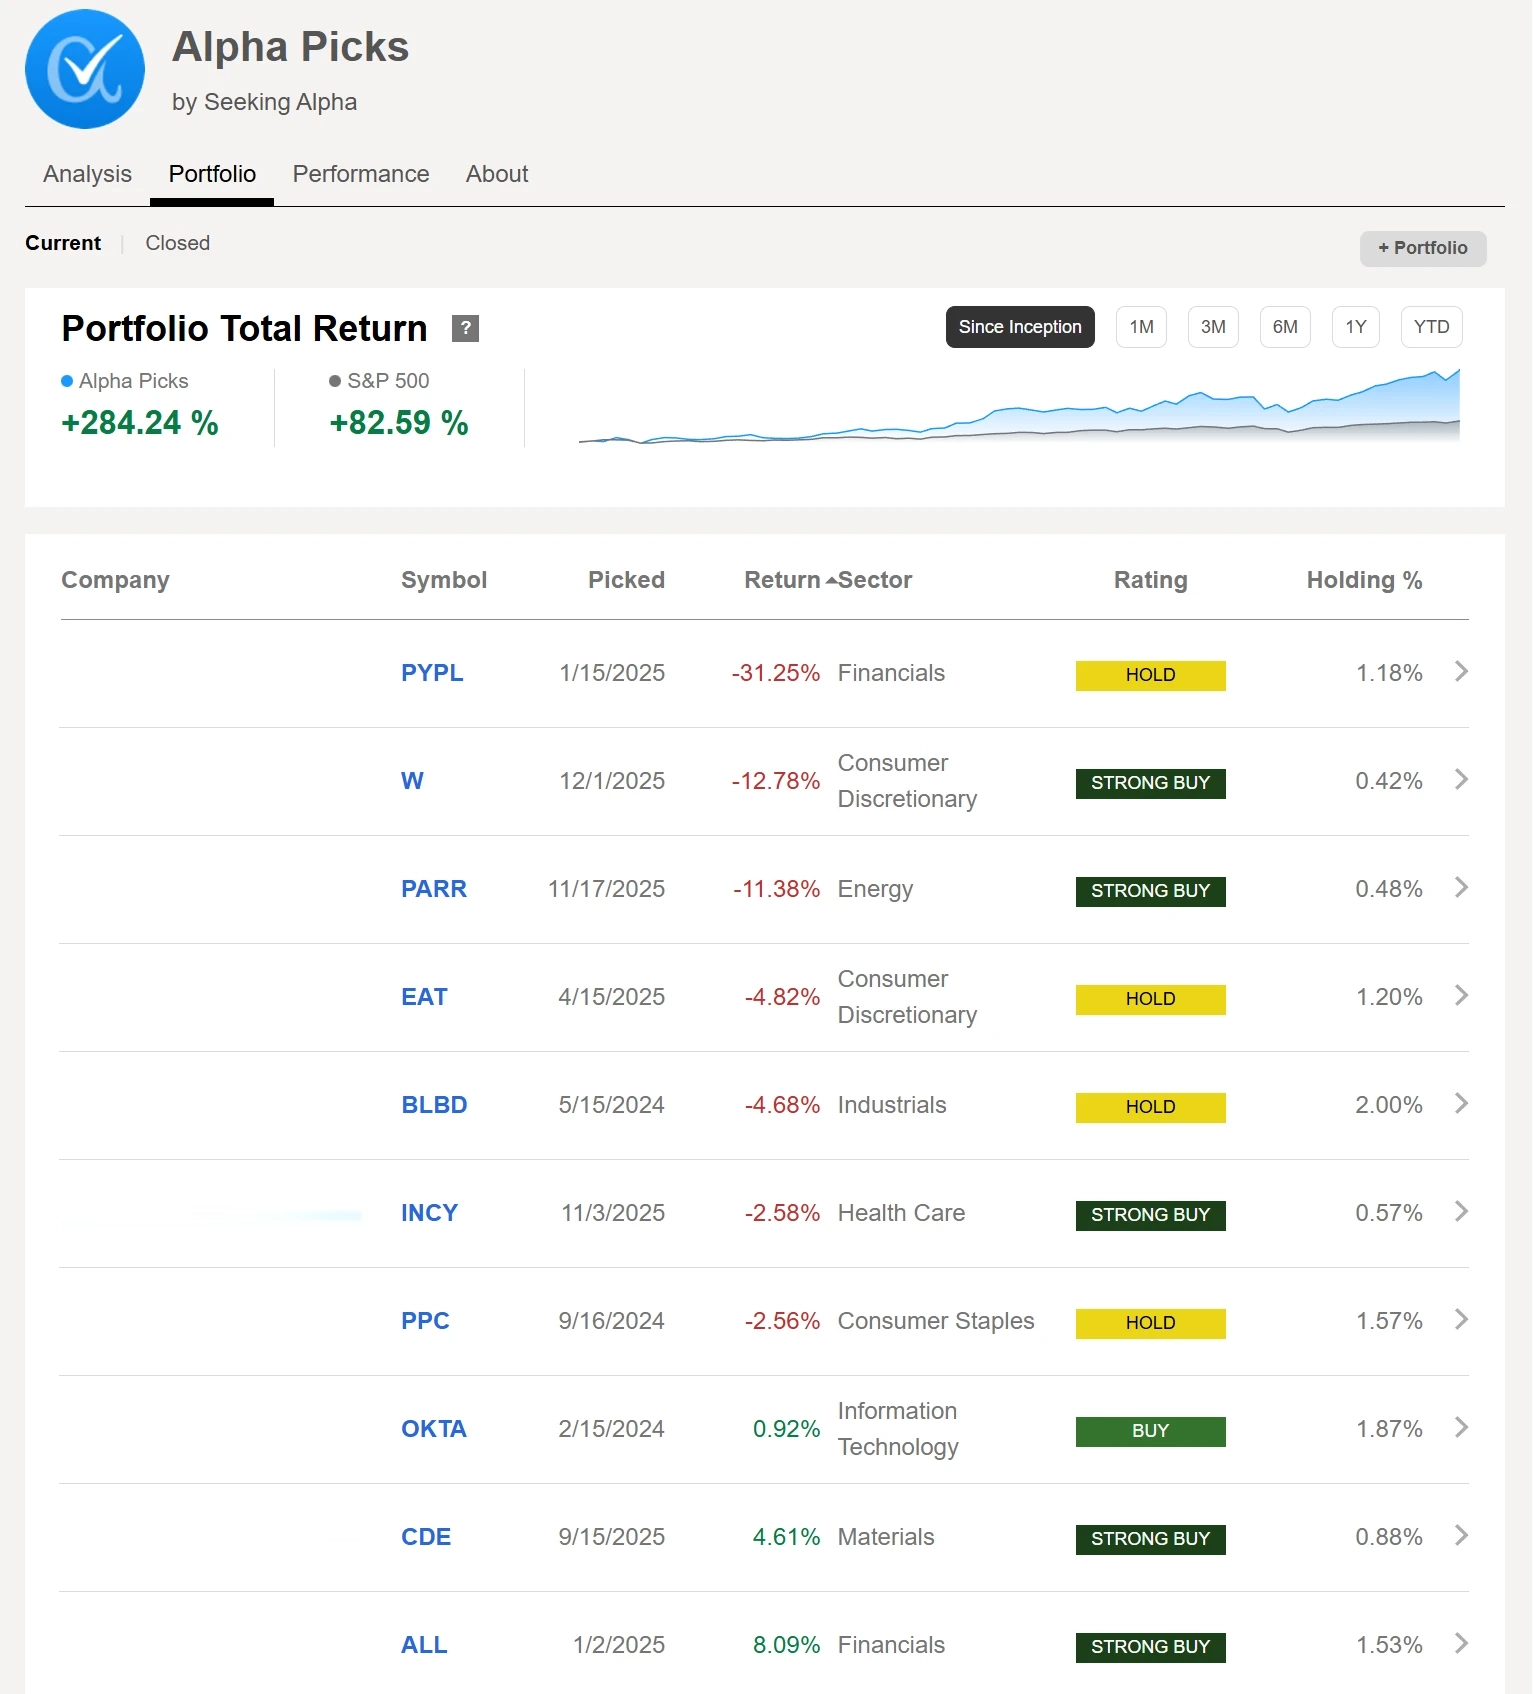The height and width of the screenshot is (1694, 1533).
Task: Open the Performance tab
Action: 360,174
